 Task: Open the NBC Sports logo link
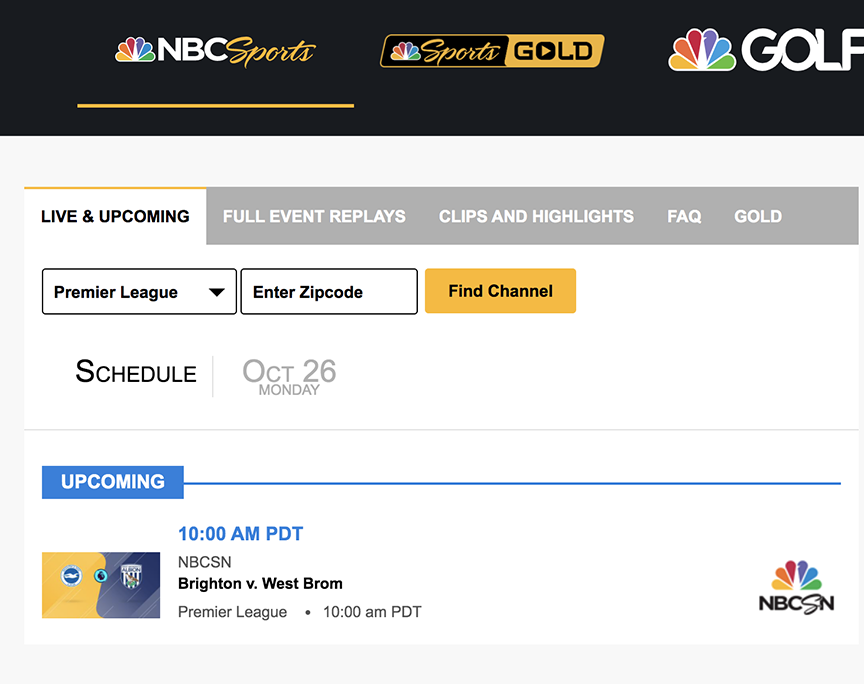pos(215,51)
